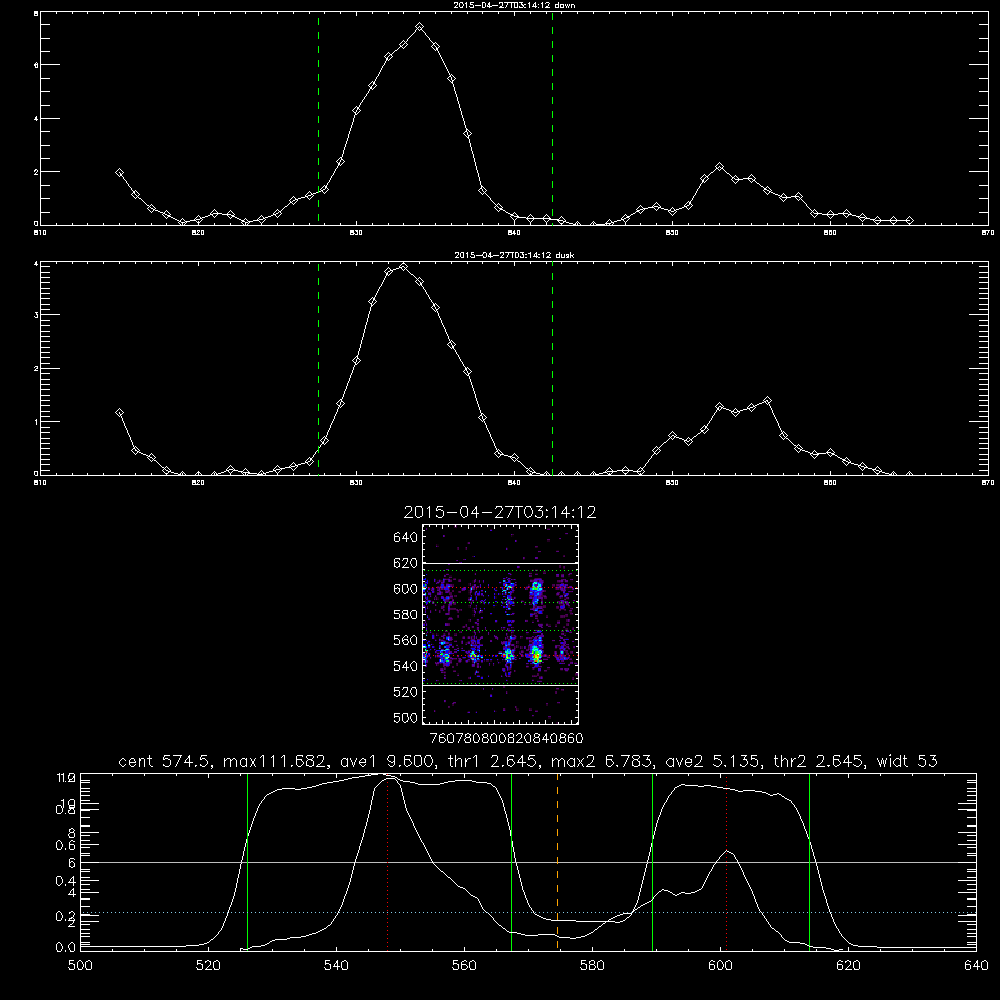Select the secondary peak marker near 856 in dusk plot
1000x1000 pixels.
[767, 401]
